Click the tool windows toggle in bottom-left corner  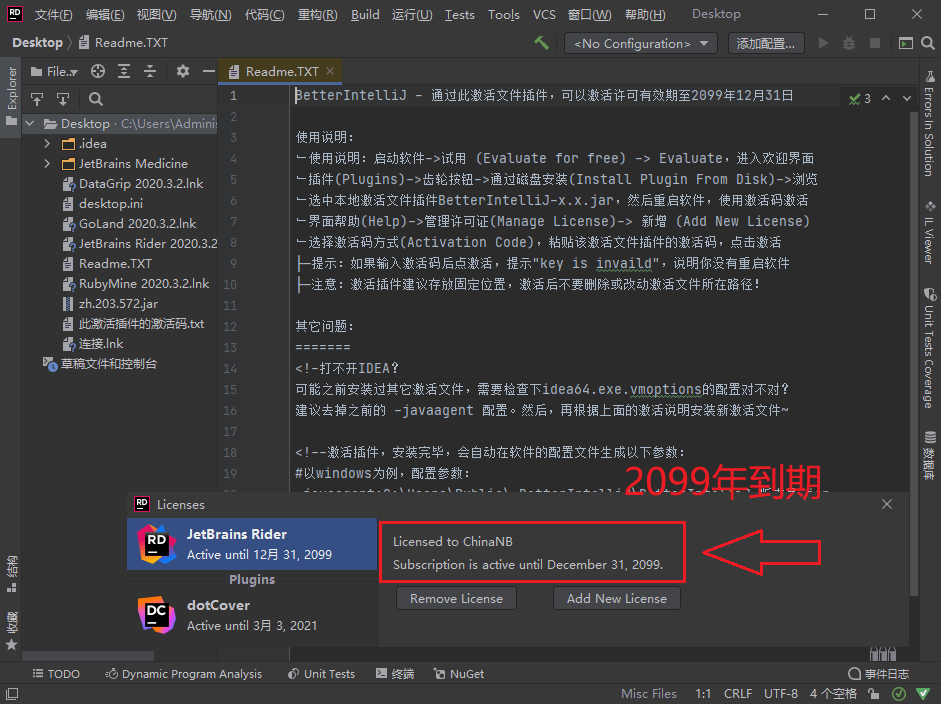[x=12, y=694]
